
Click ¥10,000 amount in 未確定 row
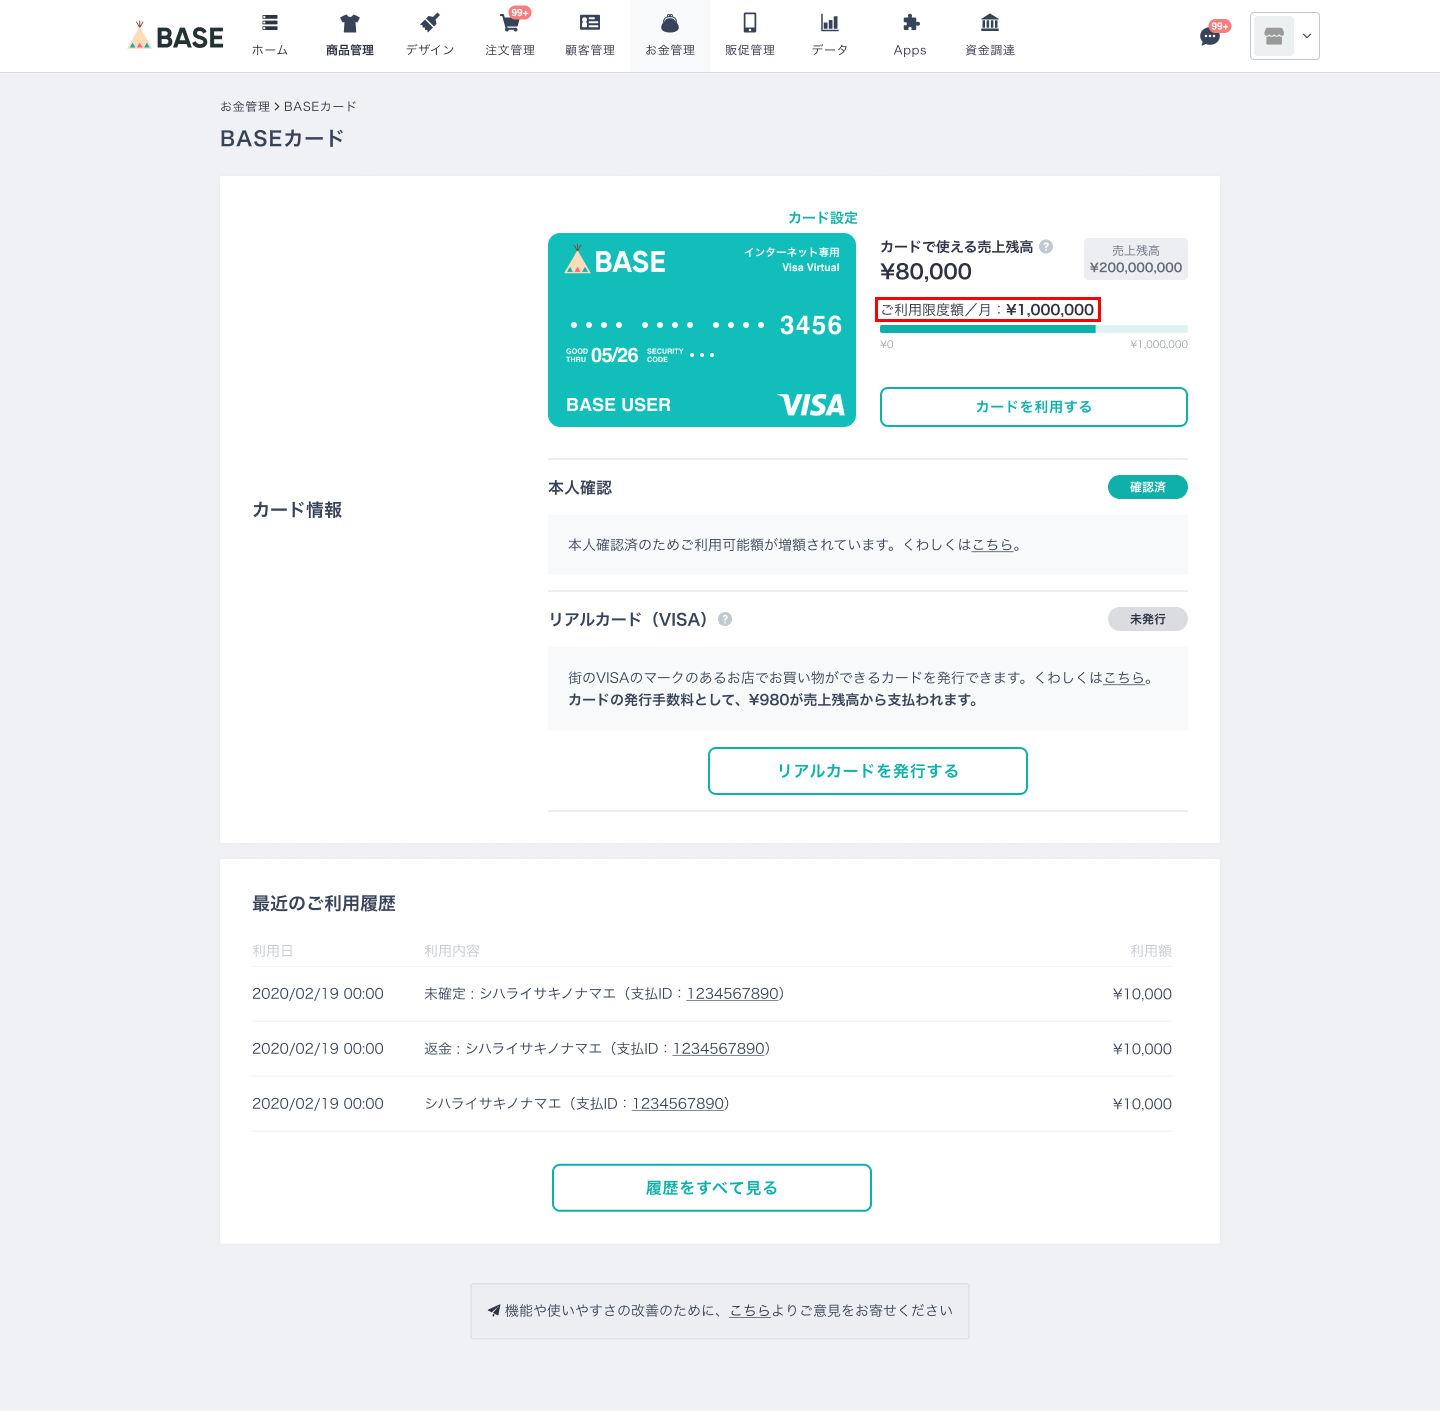coord(1142,993)
